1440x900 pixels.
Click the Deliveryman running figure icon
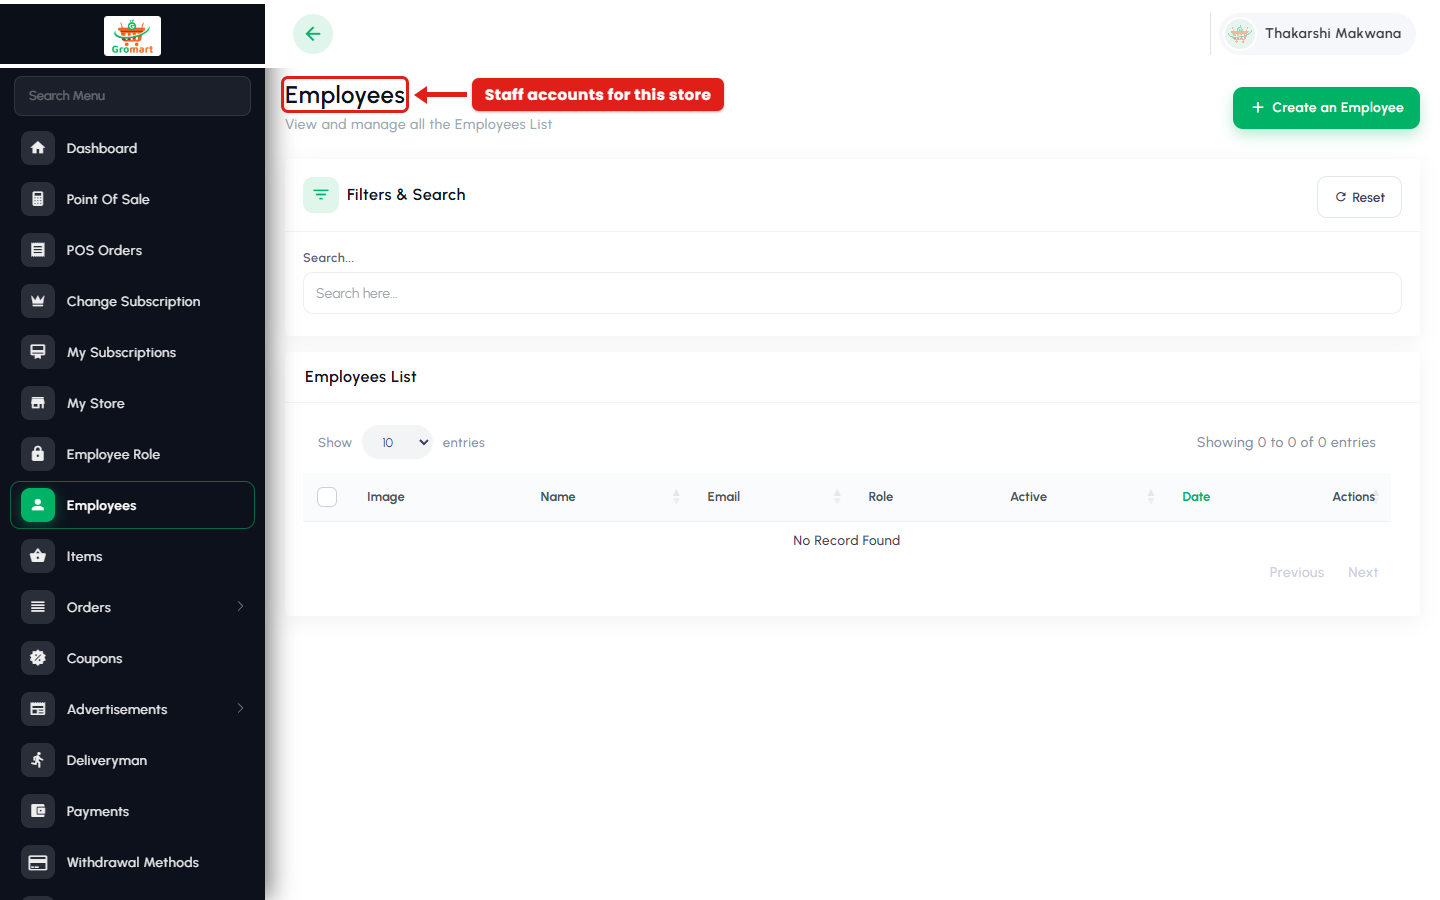click(x=38, y=760)
